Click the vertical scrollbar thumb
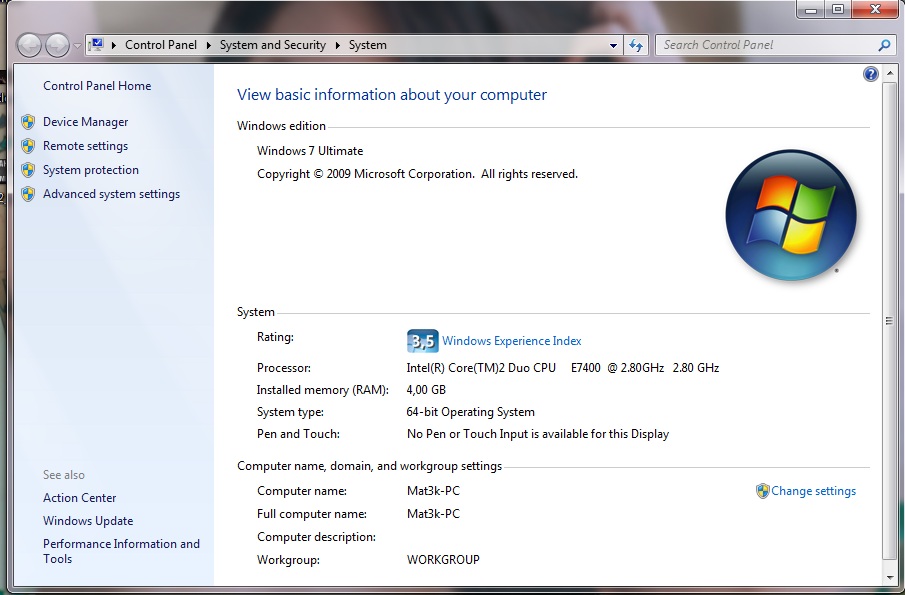The width and height of the screenshot is (905, 595). [x=889, y=320]
